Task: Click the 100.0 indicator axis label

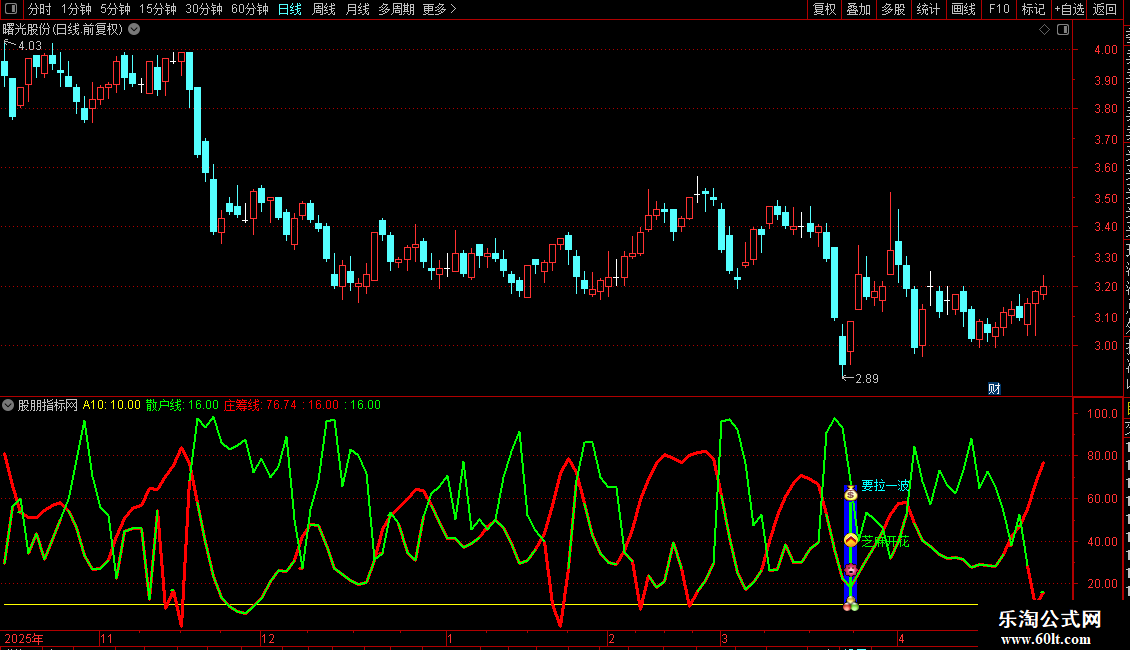Action: pyautogui.click(x=1103, y=414)
